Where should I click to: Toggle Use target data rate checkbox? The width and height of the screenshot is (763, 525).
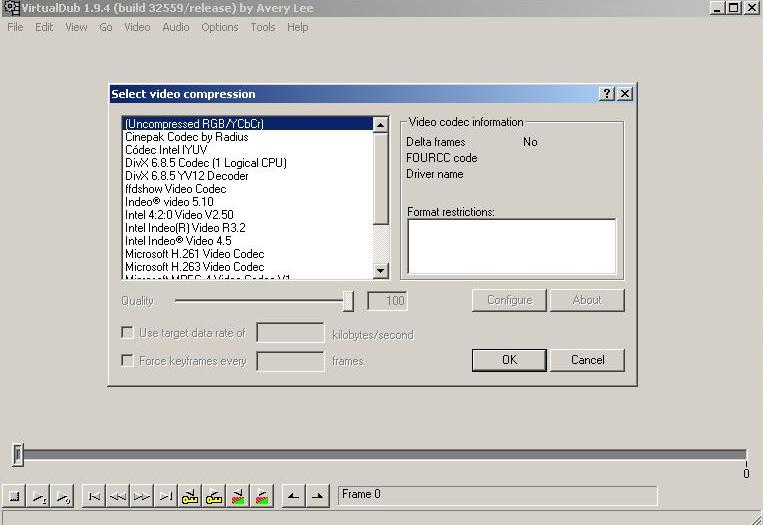pyautogui.click(x=127, y=333)
